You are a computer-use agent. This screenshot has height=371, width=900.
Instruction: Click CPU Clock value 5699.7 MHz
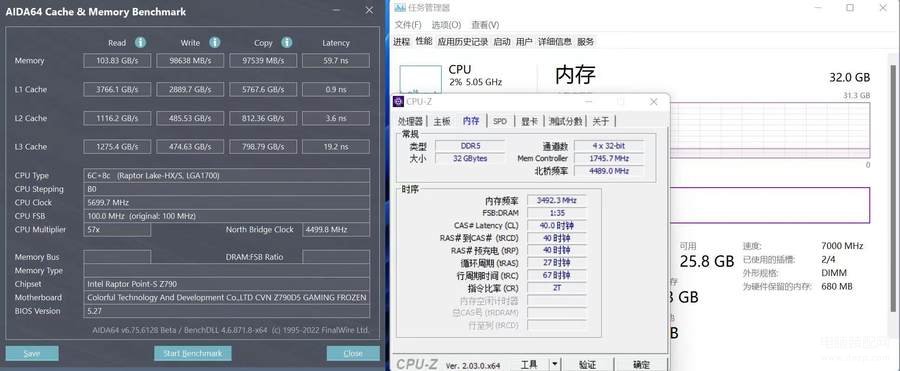coord(227,203)
